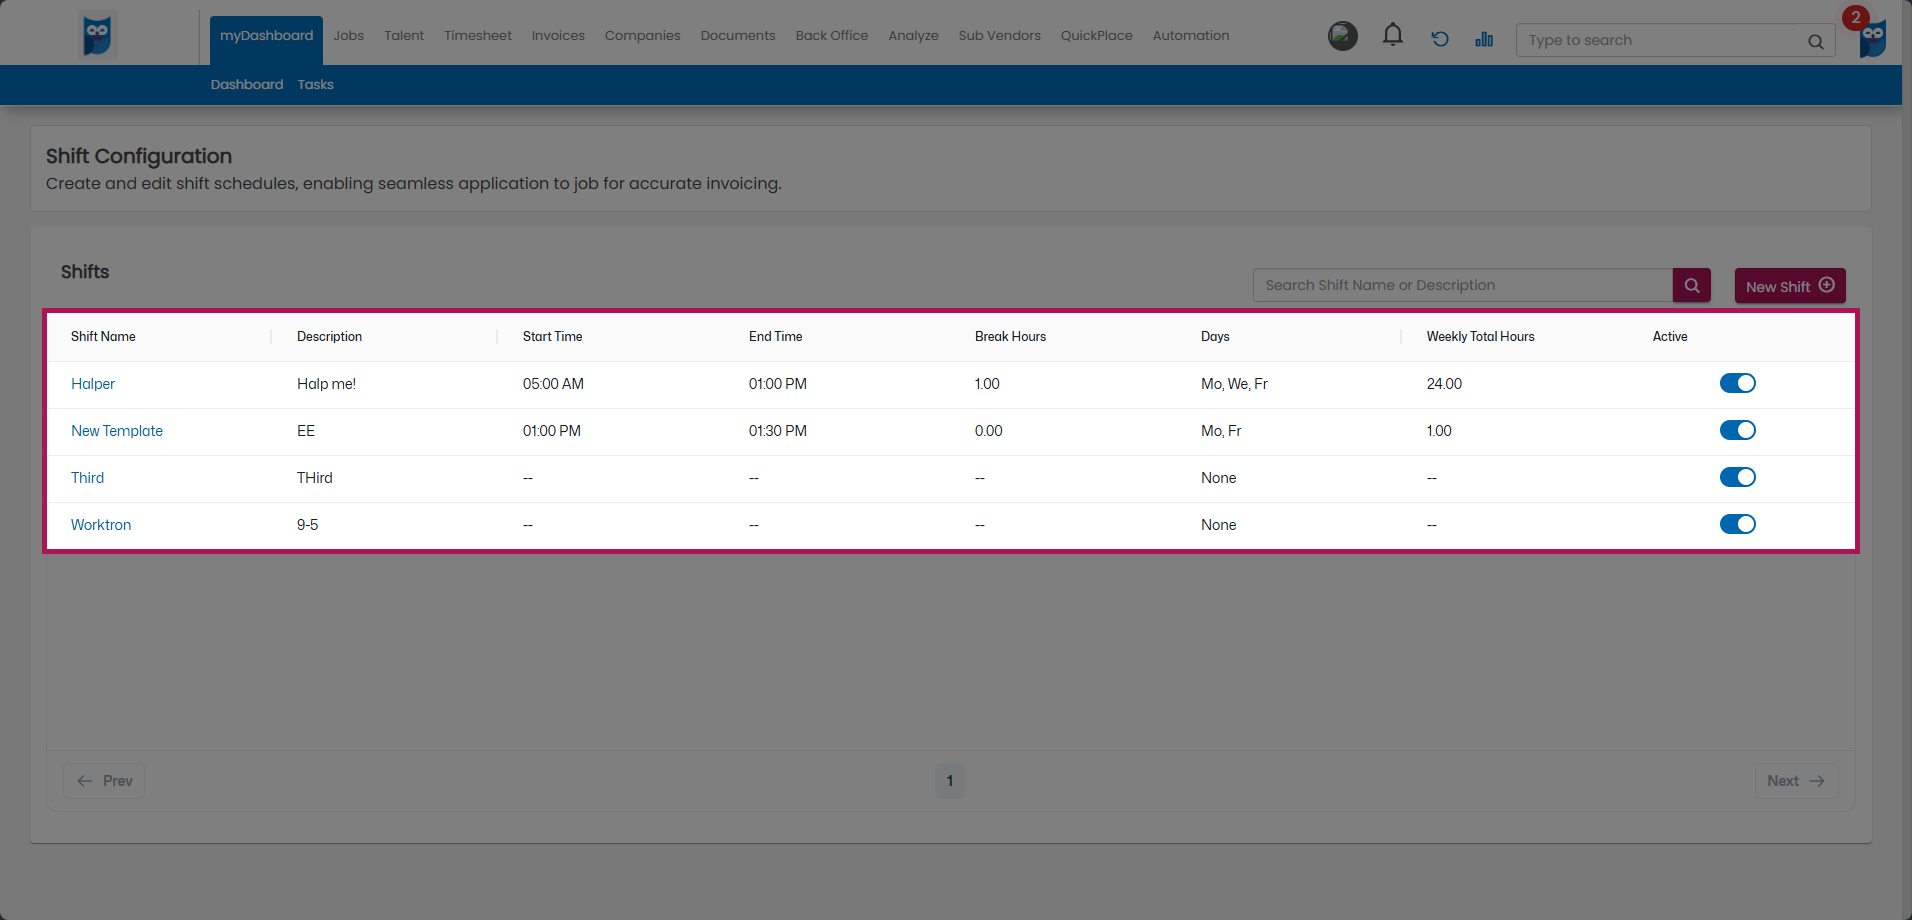Screen dimensions: 1912x920
Task: Open owl assistant icon with badge
Action: pos(1872,38)
